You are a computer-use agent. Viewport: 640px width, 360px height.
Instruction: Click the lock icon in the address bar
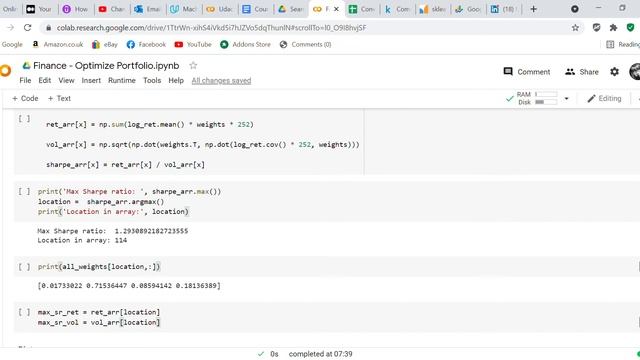[x=49, y=28]
